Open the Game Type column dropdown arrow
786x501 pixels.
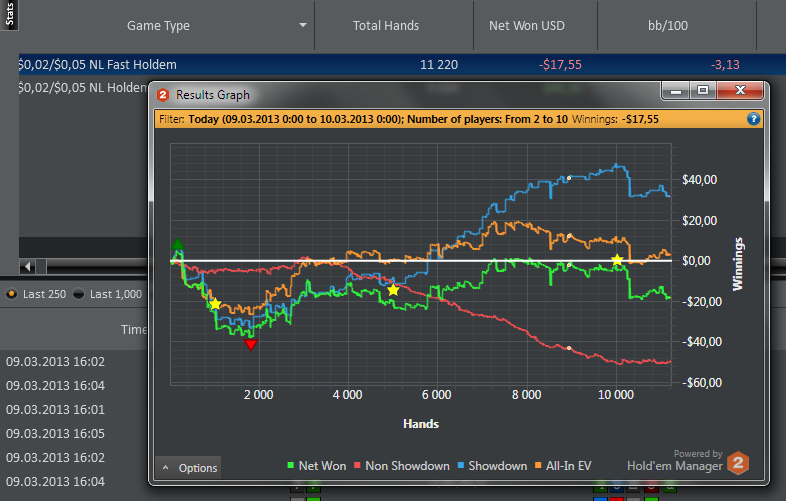click(302, 25)
